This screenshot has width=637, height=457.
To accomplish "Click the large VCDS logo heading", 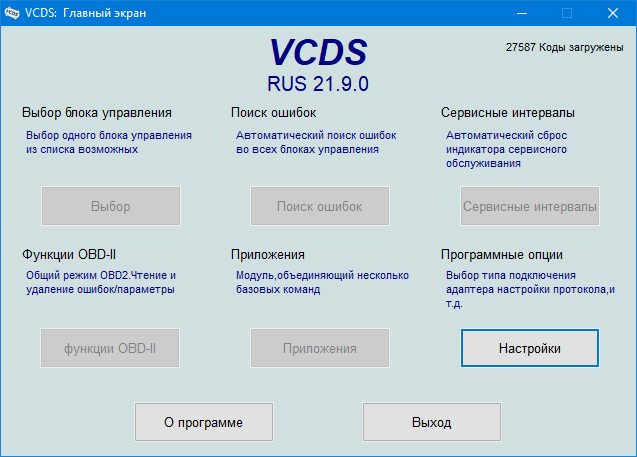I will pyautogui.click(x=318, y=52).
